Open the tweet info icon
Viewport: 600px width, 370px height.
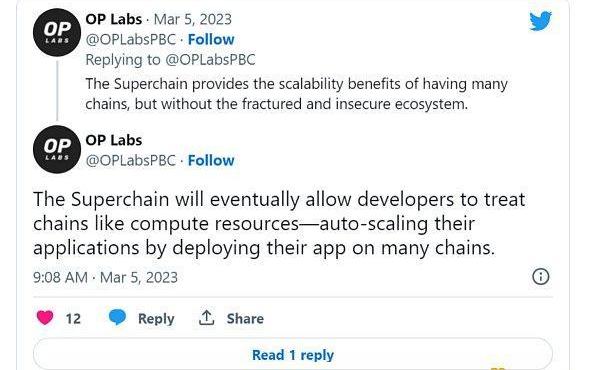[x=541, y=276]
